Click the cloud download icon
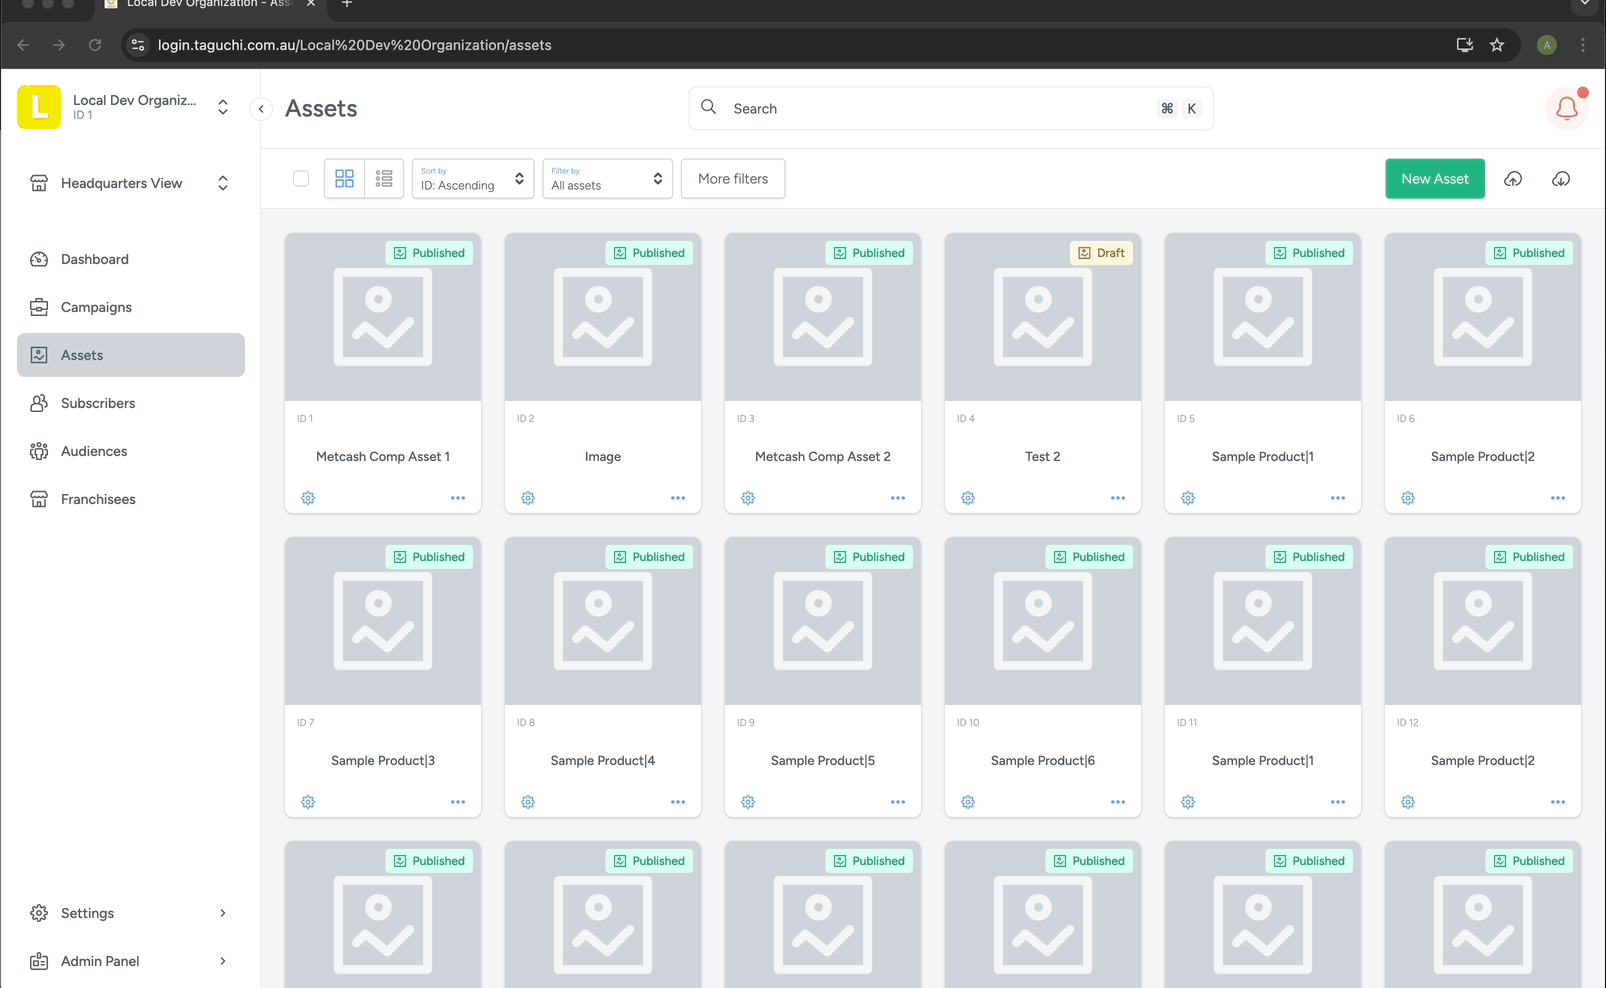 point(1561,178)
